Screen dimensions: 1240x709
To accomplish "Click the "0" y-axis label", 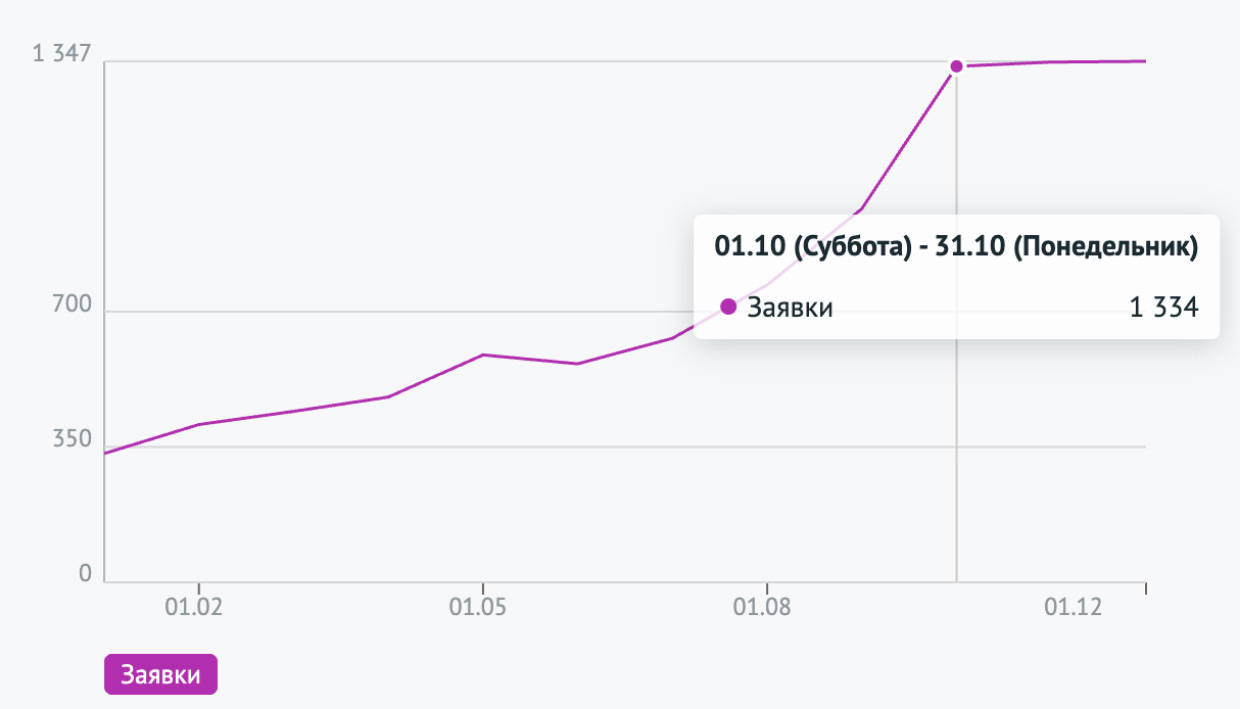I will (x=85, y=574).
